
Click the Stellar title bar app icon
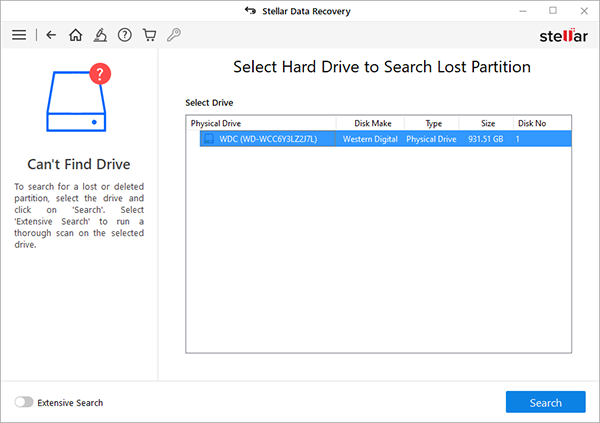point(250,11)
